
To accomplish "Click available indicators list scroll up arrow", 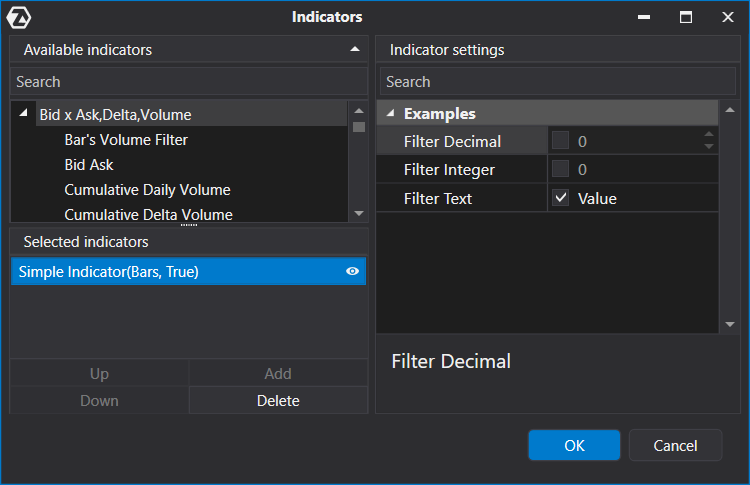I will pos(359,111).
